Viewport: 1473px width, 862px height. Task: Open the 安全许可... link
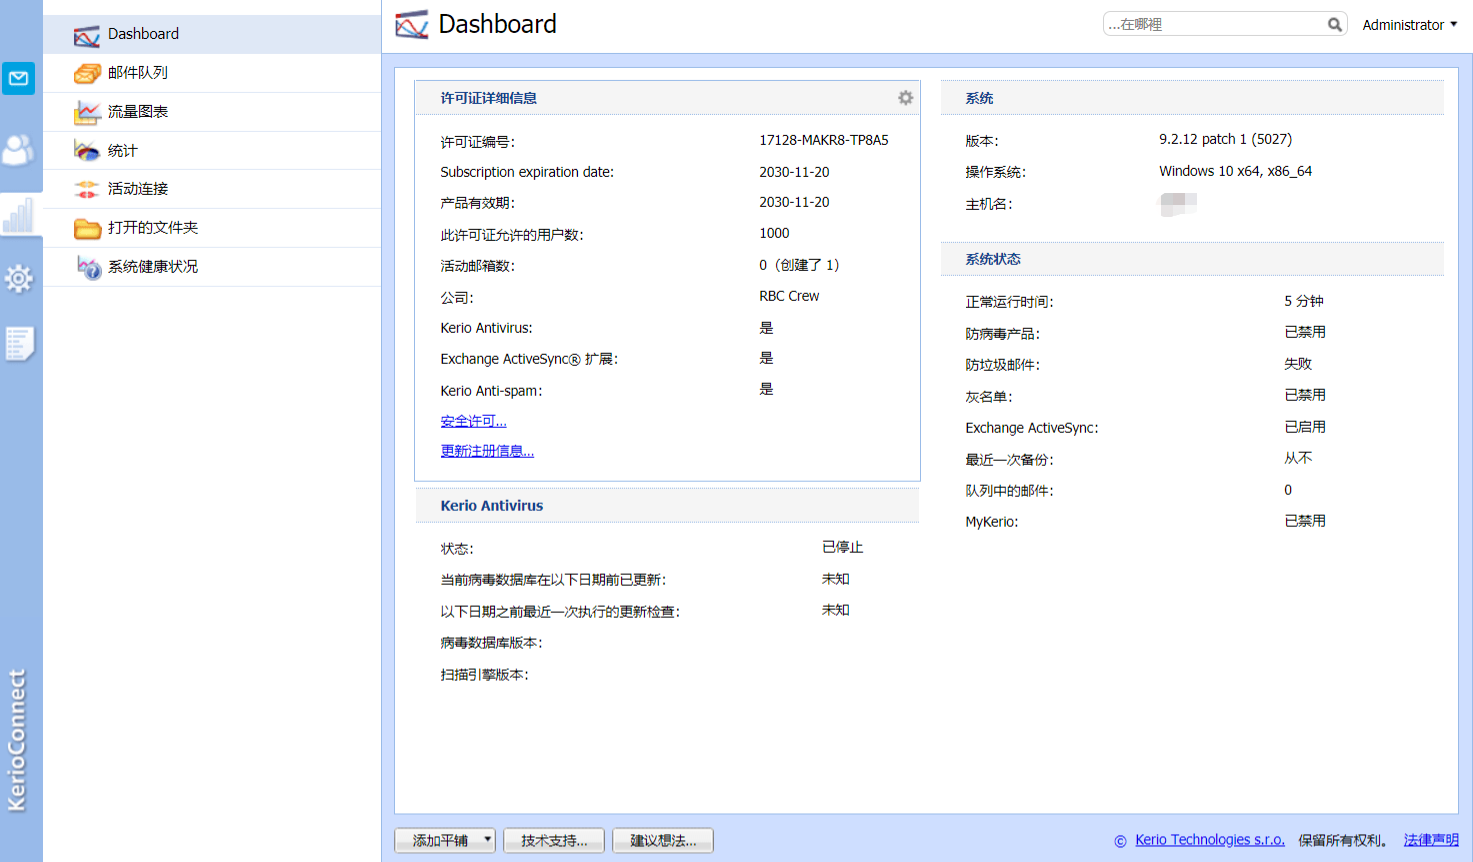tap(473, 421)
